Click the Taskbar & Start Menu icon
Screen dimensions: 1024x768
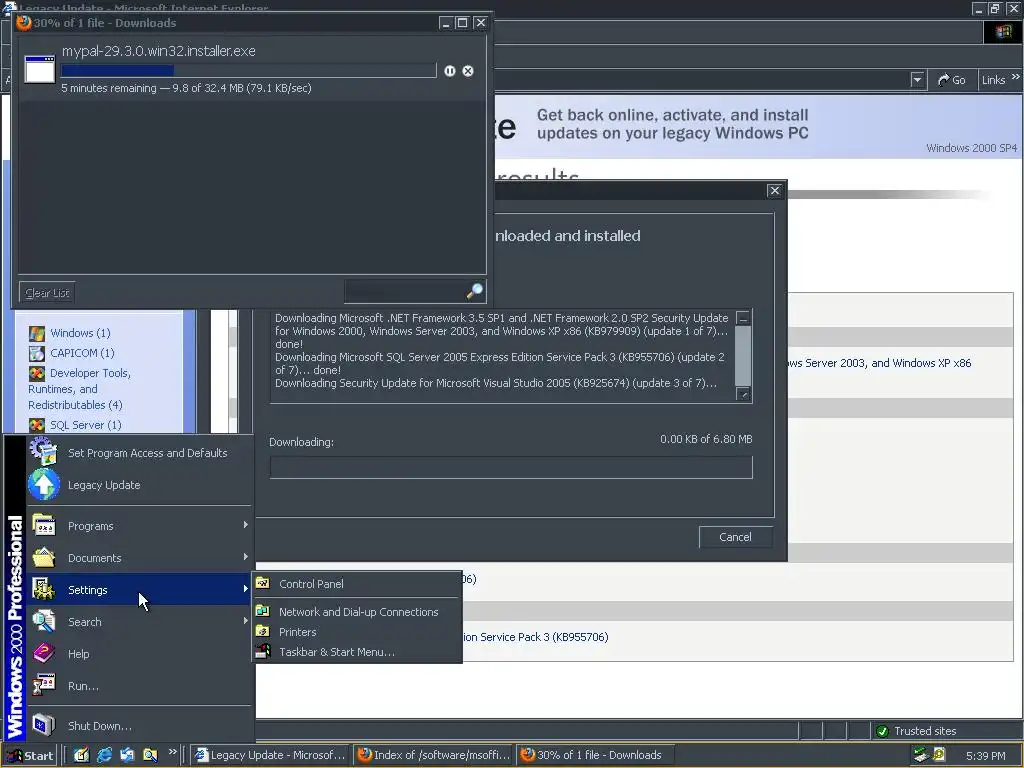(263, 651)
